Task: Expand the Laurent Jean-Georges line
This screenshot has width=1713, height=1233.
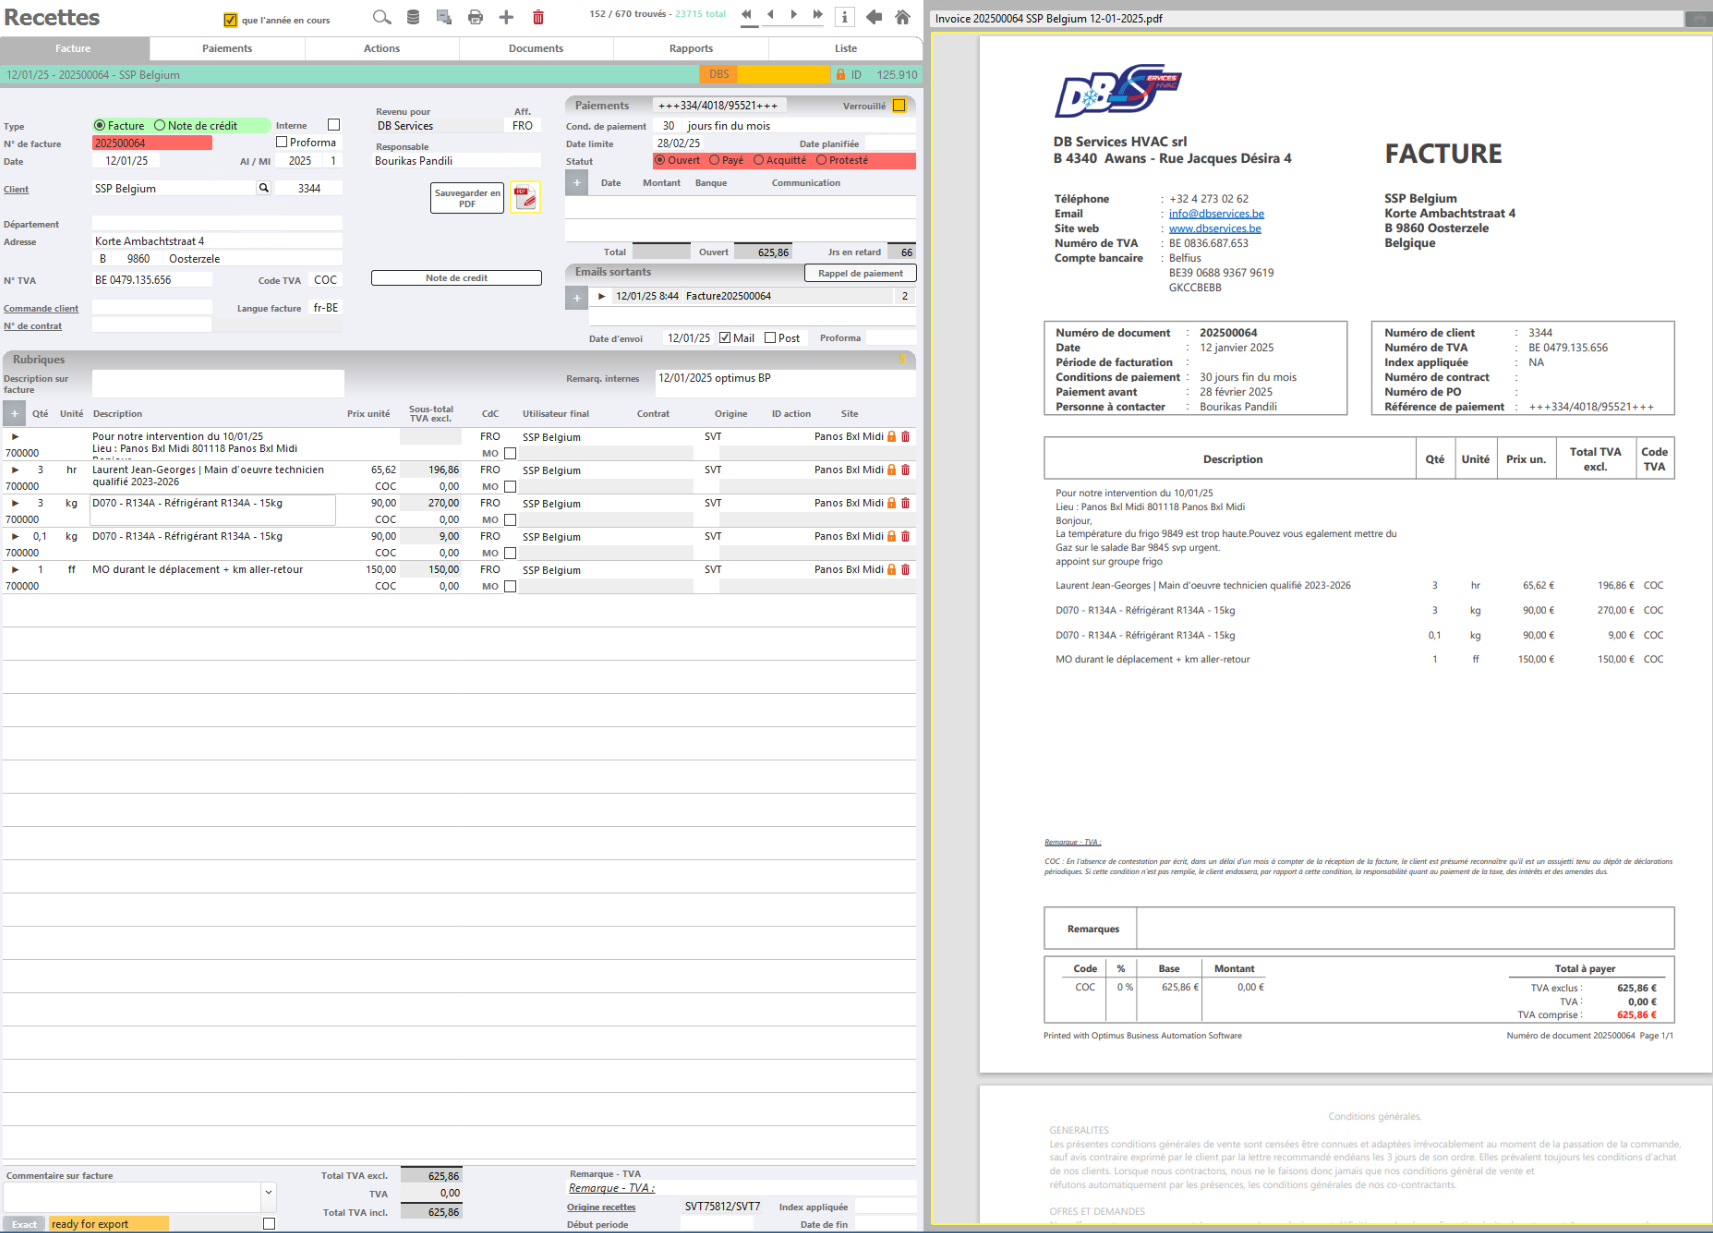Action: (15, 470)
